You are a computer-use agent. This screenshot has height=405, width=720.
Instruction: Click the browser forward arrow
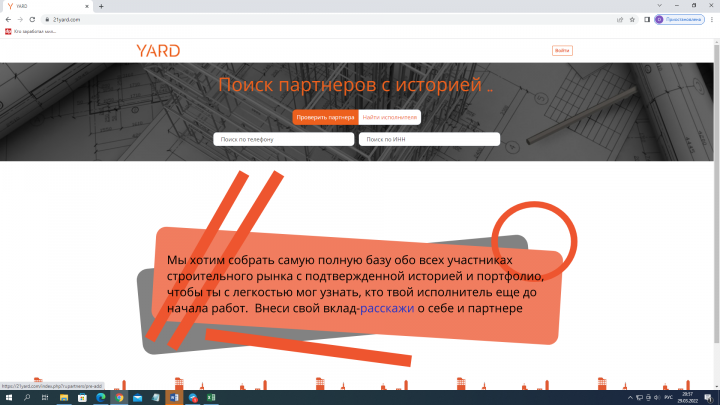20,20
